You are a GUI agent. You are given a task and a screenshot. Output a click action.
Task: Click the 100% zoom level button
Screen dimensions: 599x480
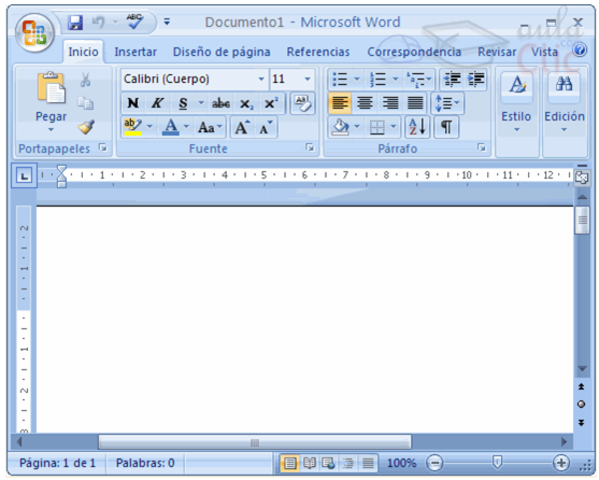click(x=401, y=463)
